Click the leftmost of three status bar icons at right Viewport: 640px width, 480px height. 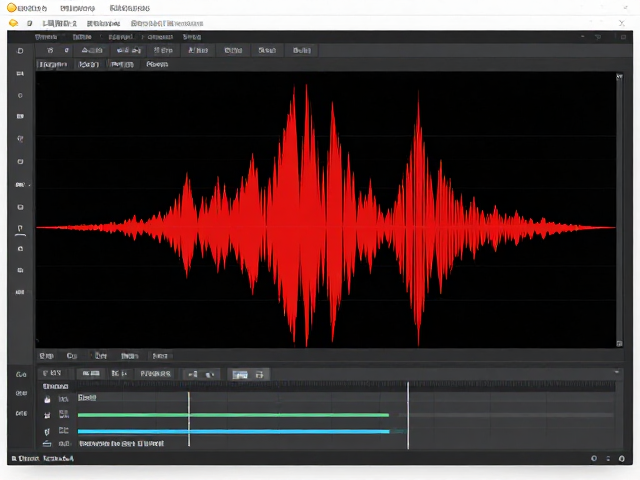pos(594,458)
